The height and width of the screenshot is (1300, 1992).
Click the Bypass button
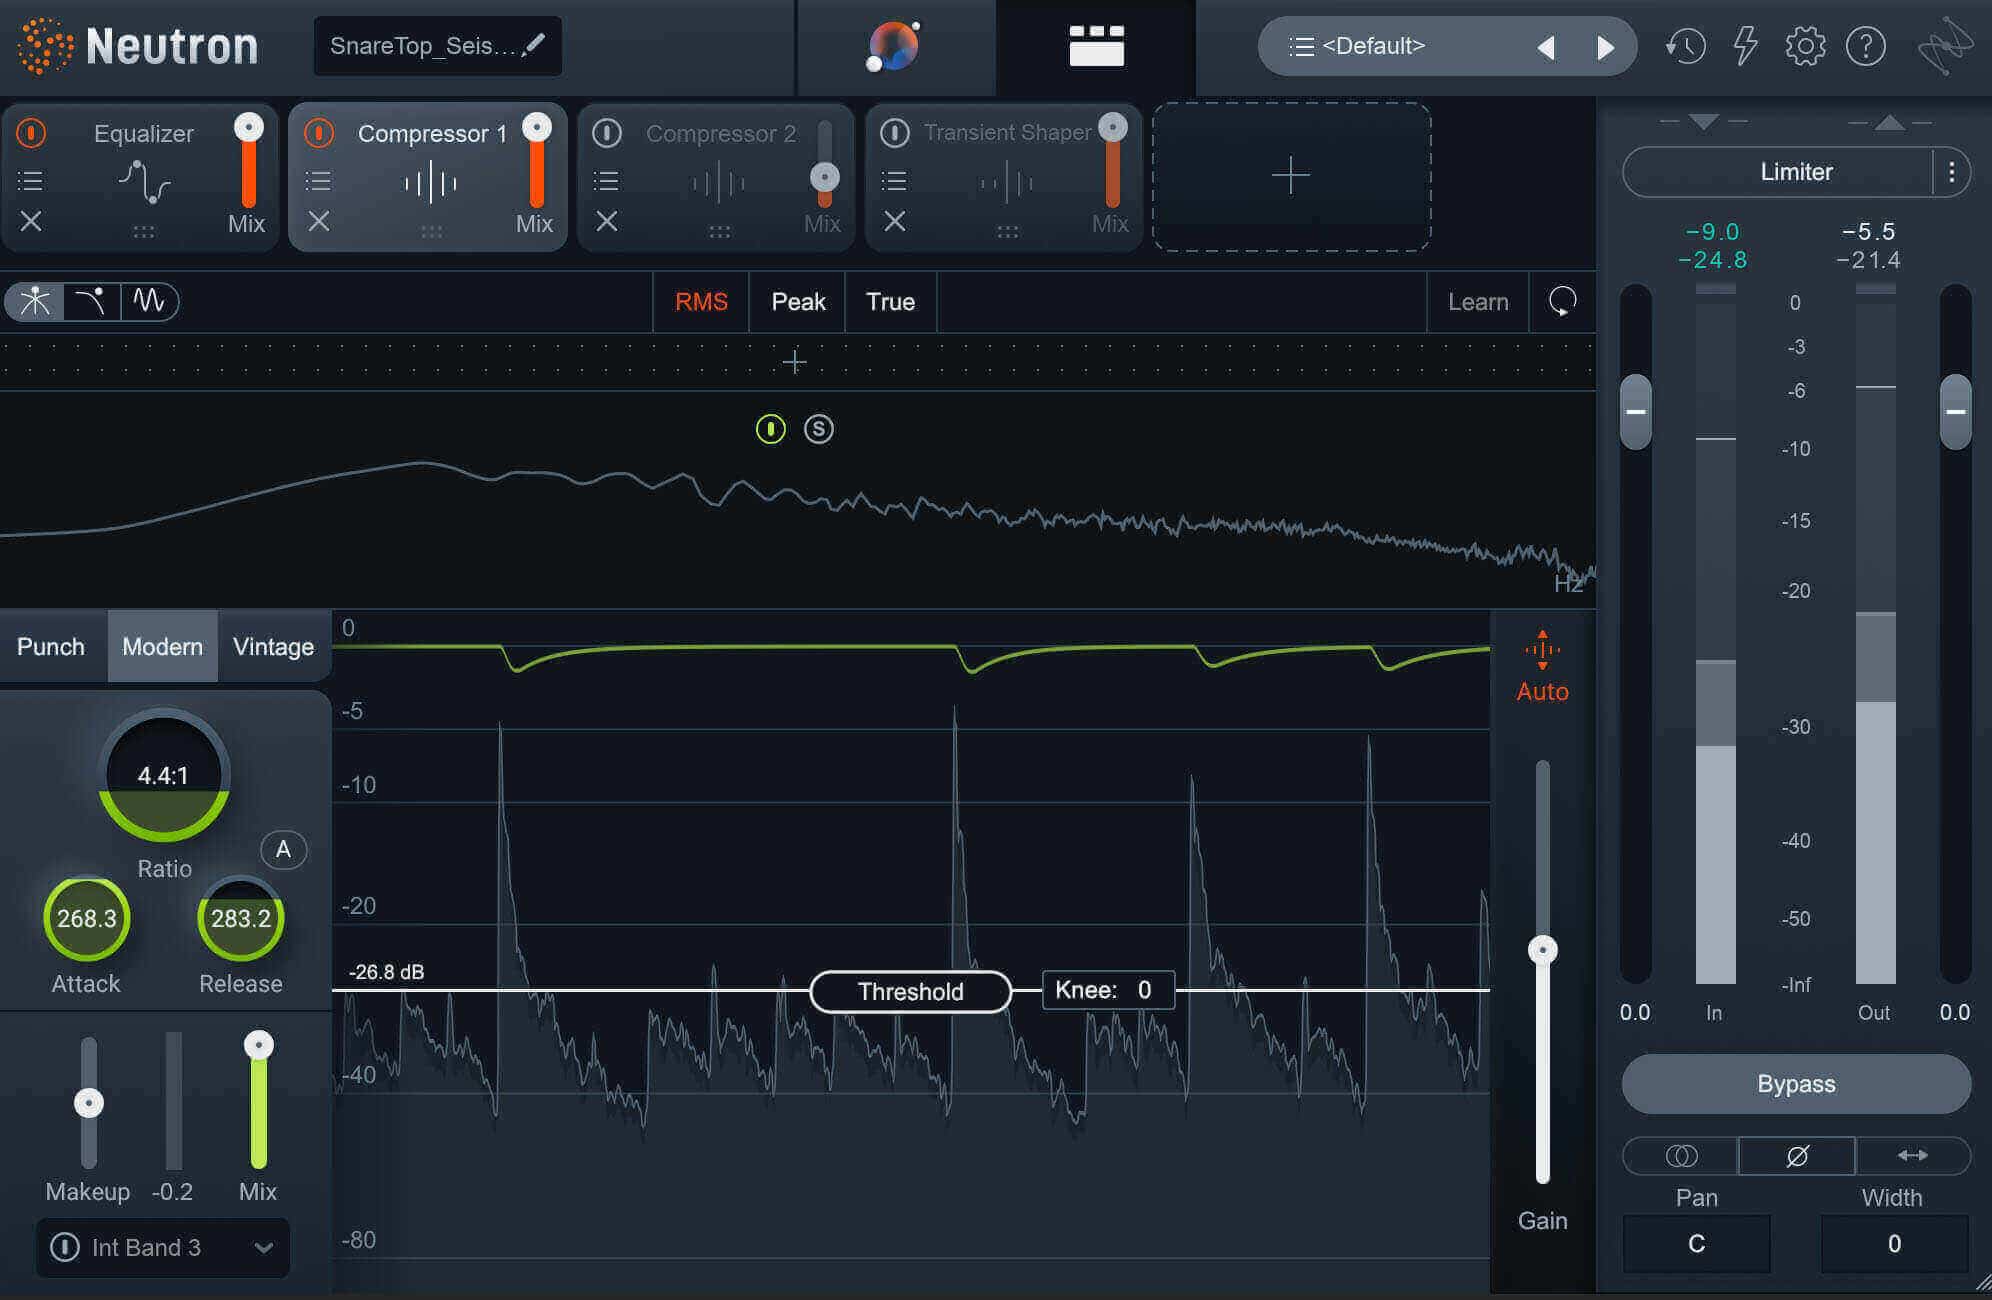(1796, 1084)
